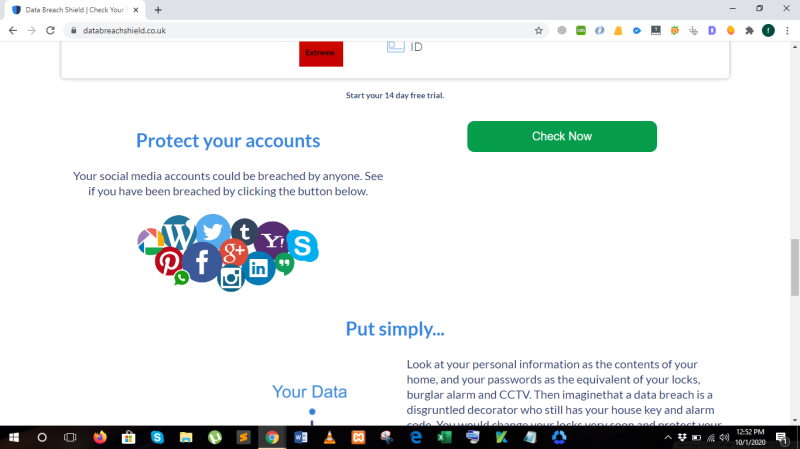Close the Data Breach Shield tab

click(136, 10)
